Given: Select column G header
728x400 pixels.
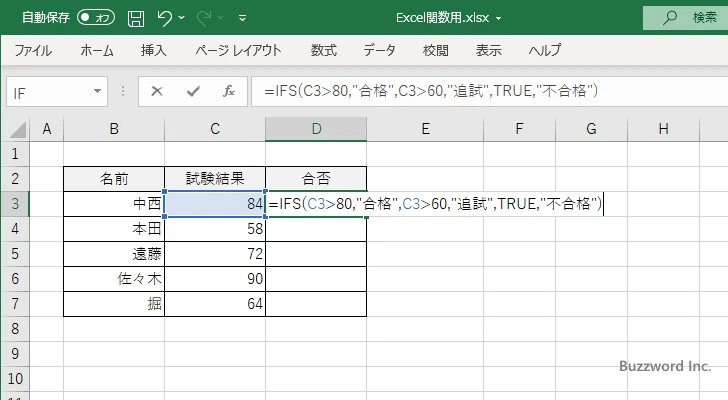Looking at the screenshot, I should click(x=591, y=129).
